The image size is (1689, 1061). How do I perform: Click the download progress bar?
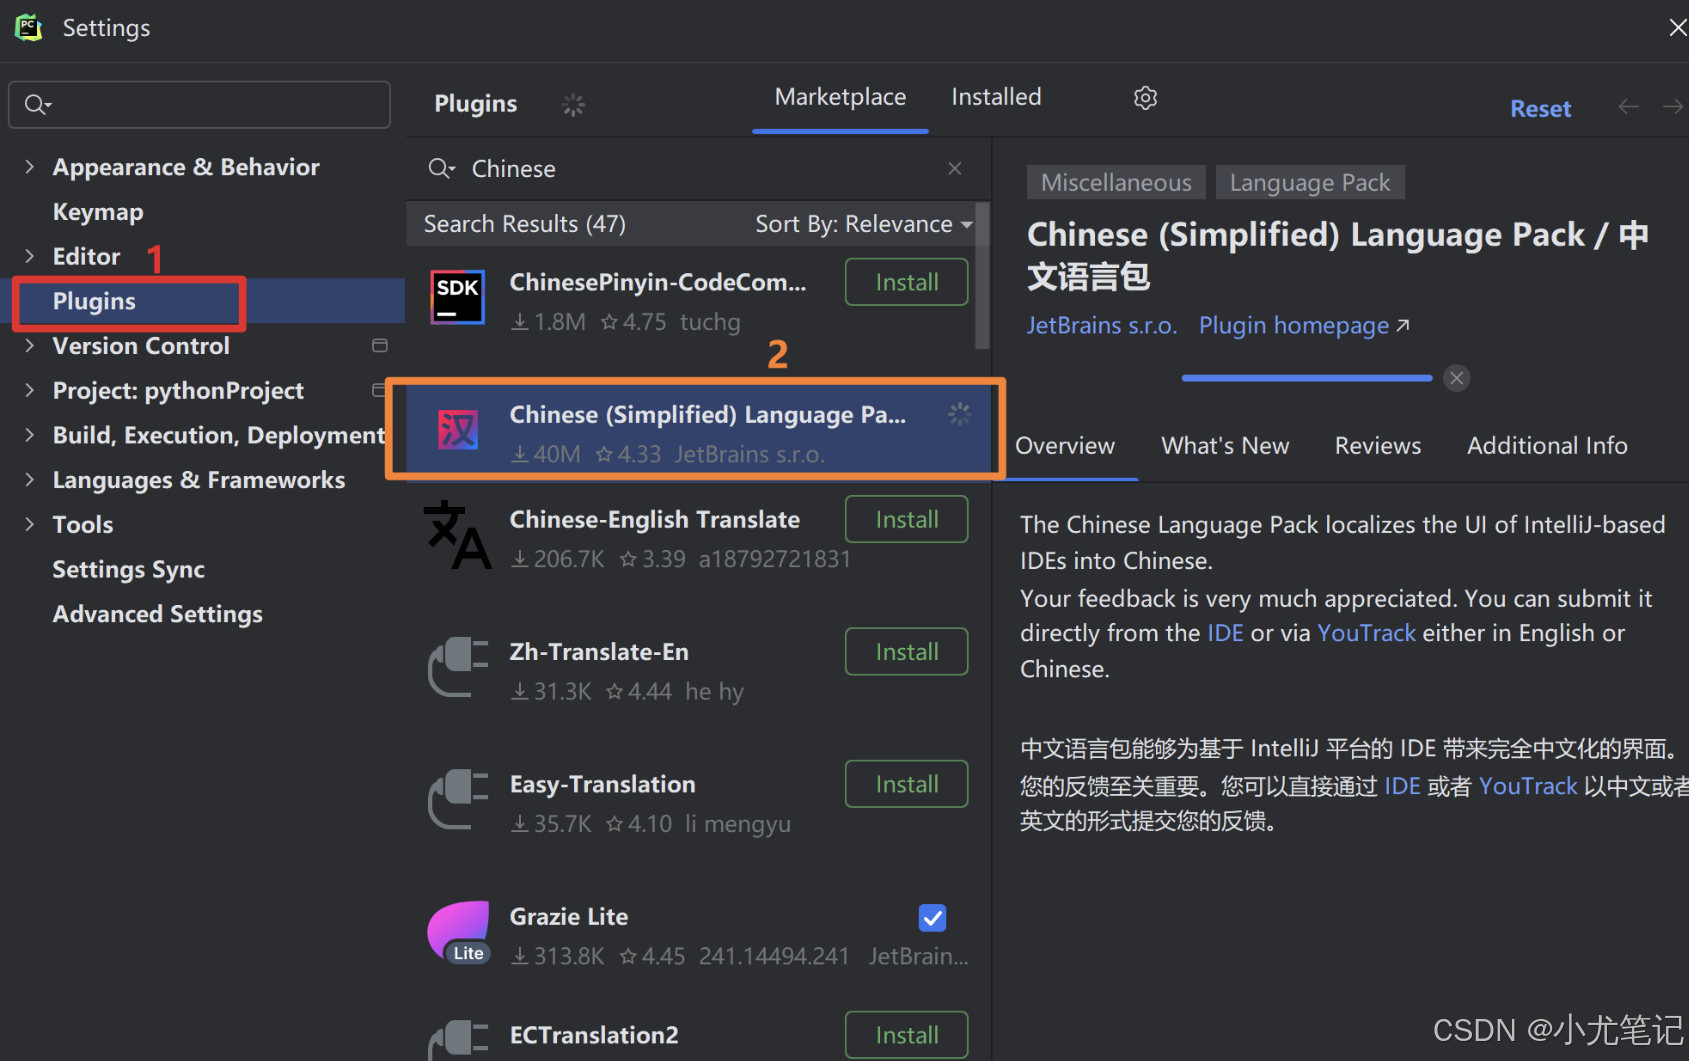(1306, 378)
